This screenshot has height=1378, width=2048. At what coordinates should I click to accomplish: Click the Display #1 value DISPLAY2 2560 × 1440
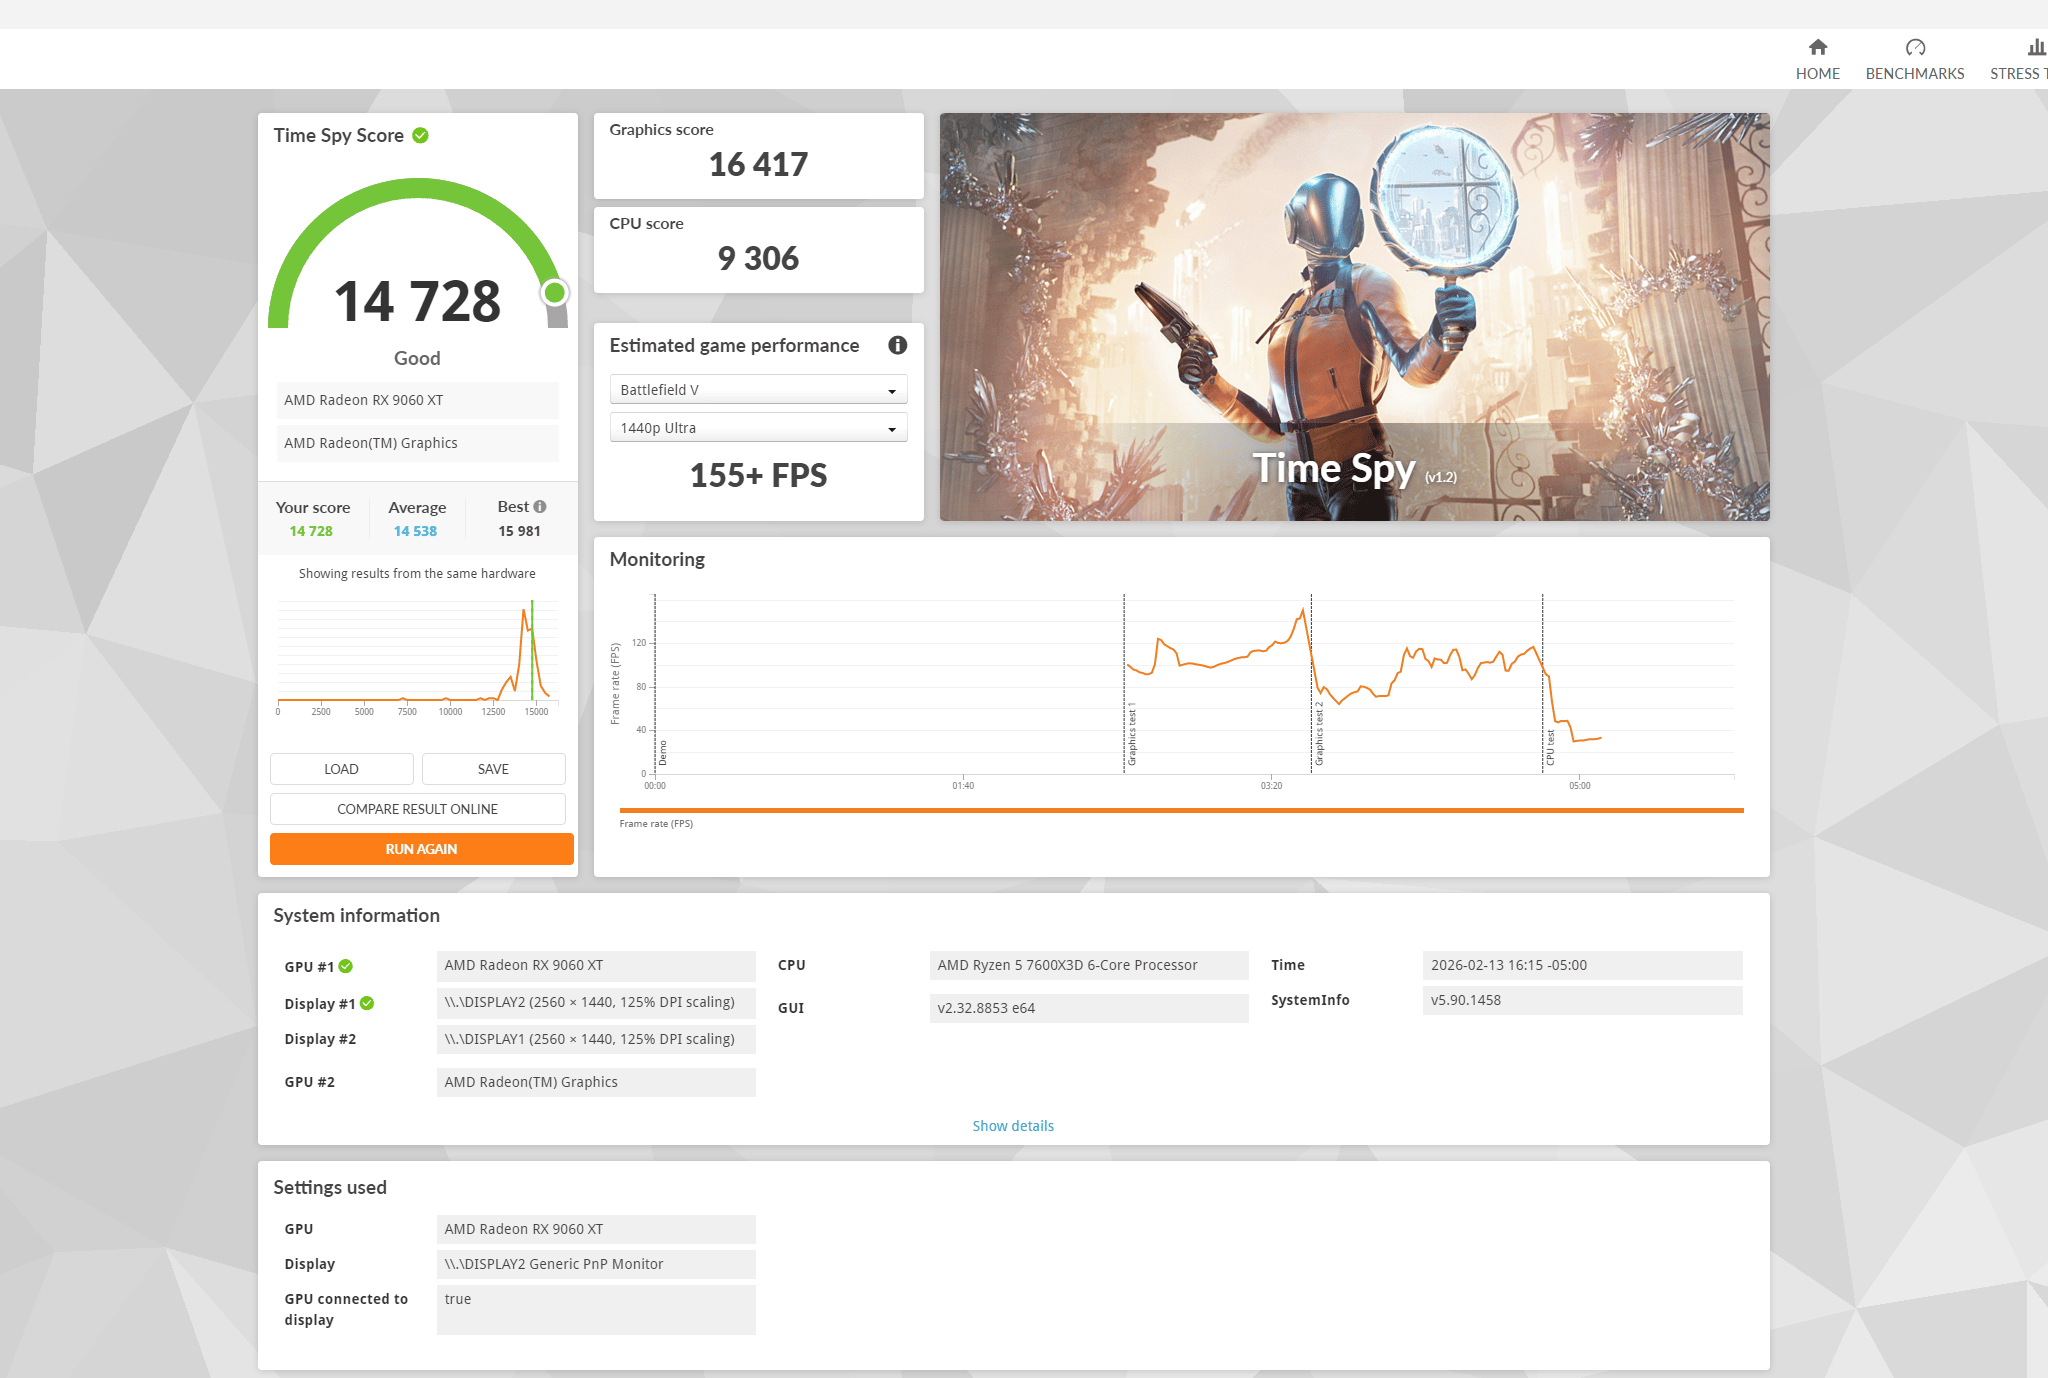click(x=596, y=1002)
